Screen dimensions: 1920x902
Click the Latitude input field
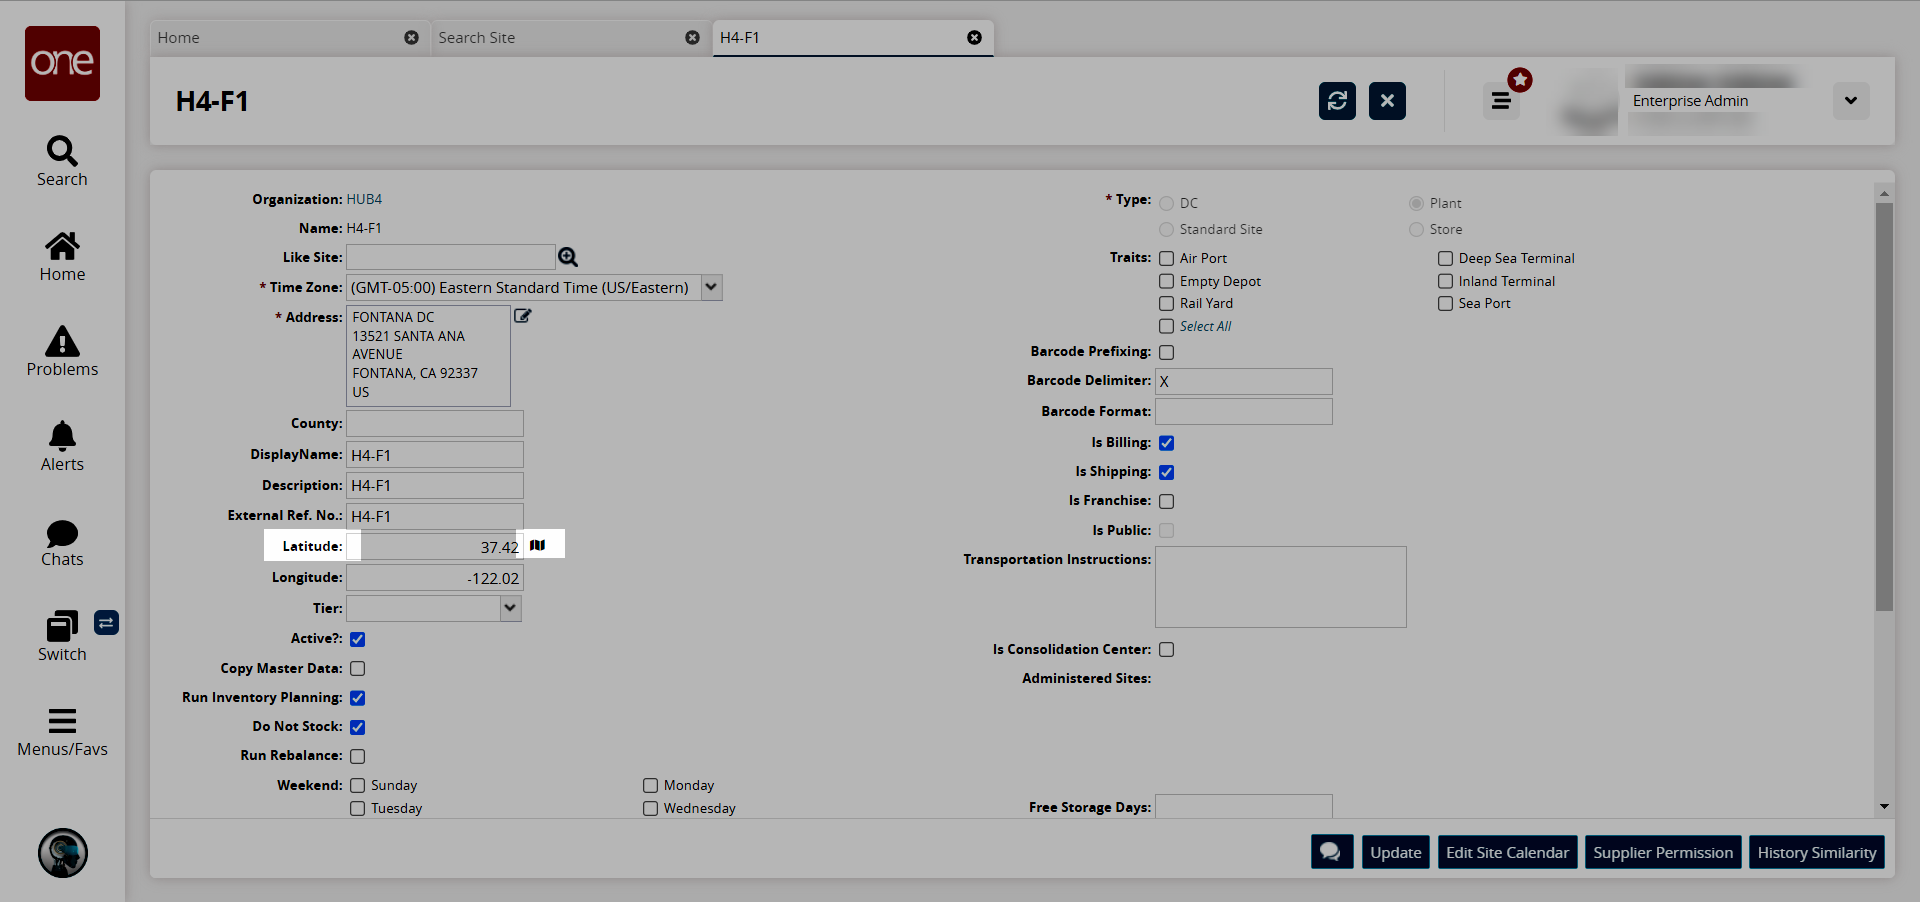coord(435,547)
